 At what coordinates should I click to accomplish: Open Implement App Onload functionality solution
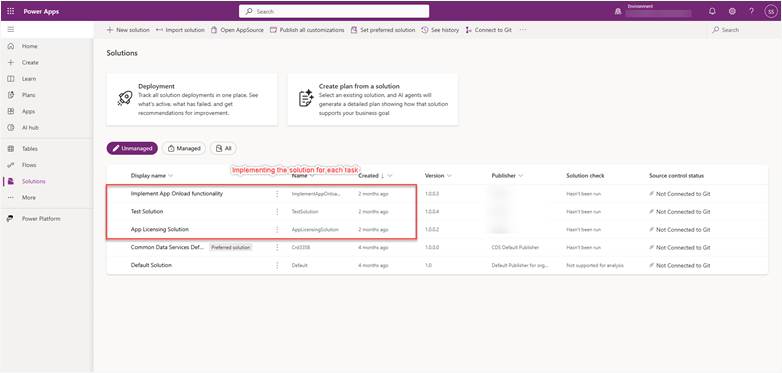tap(177, 193)
